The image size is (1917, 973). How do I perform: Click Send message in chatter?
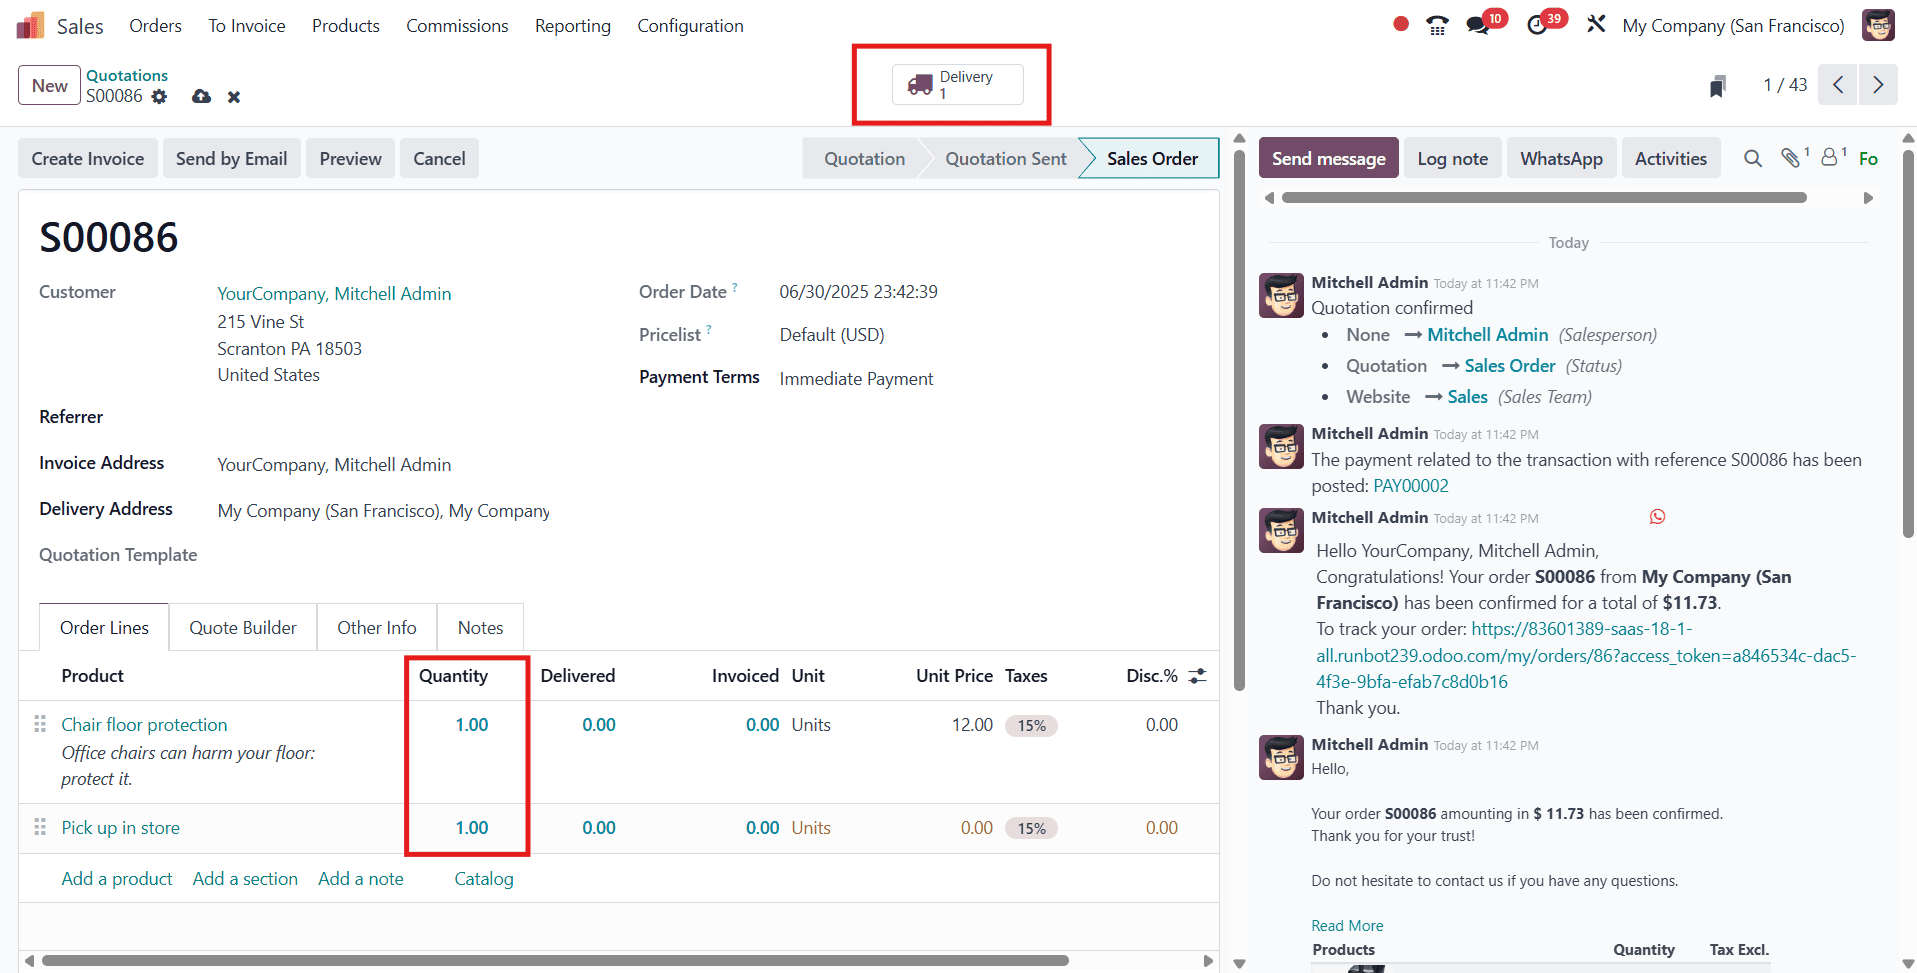pyautogui.click(x=1329, y=159)
